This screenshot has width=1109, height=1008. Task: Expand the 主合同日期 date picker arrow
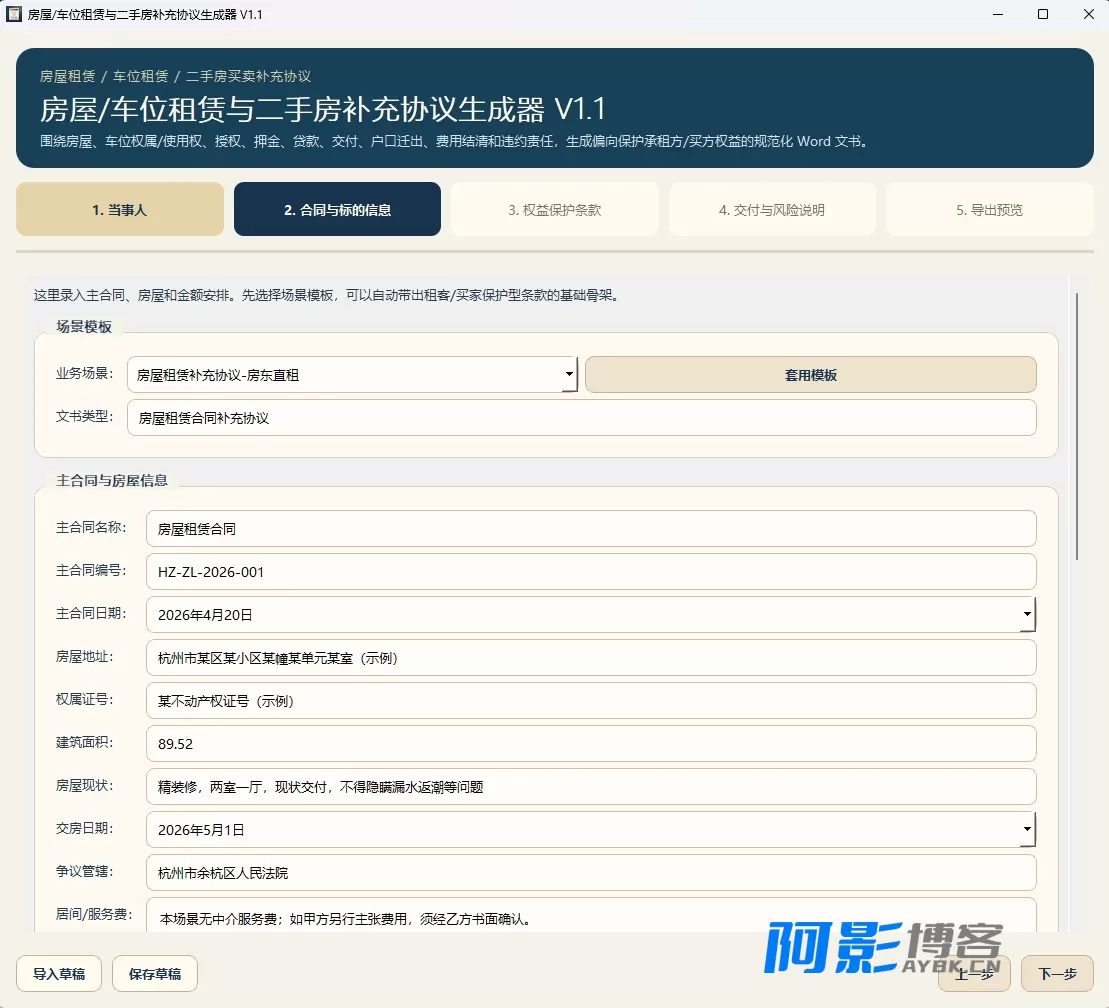(1026, 615)
